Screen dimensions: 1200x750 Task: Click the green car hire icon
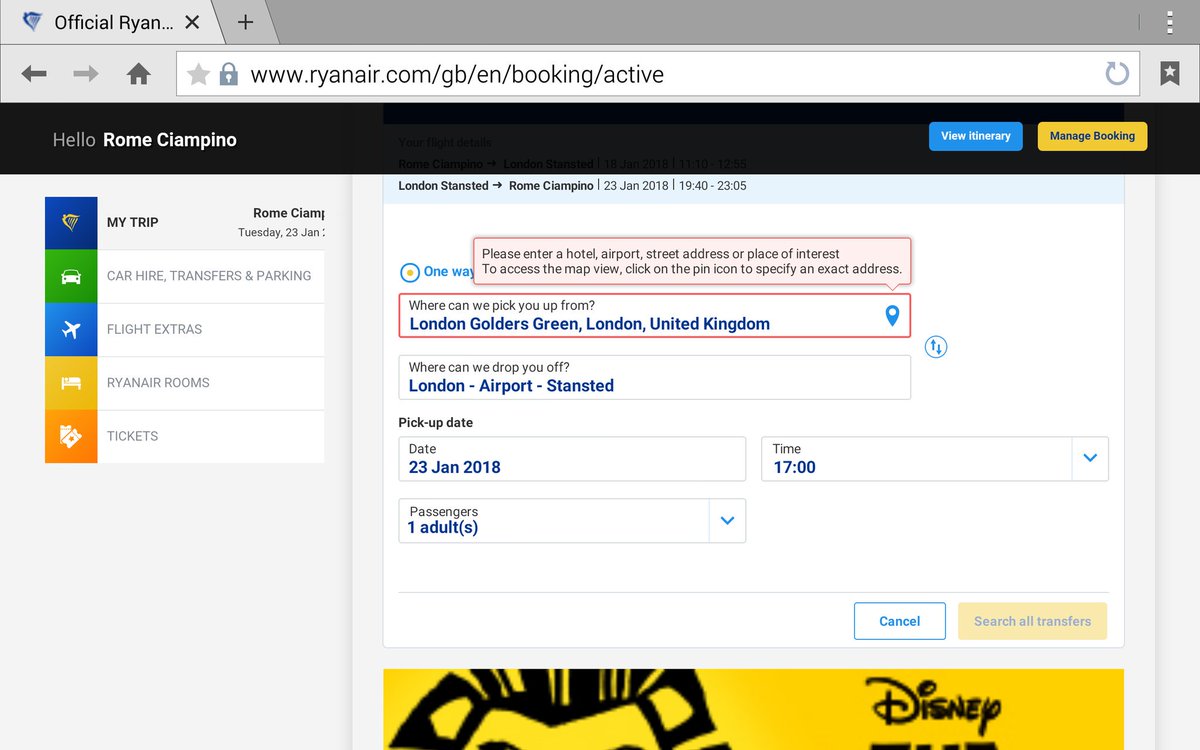71,276
